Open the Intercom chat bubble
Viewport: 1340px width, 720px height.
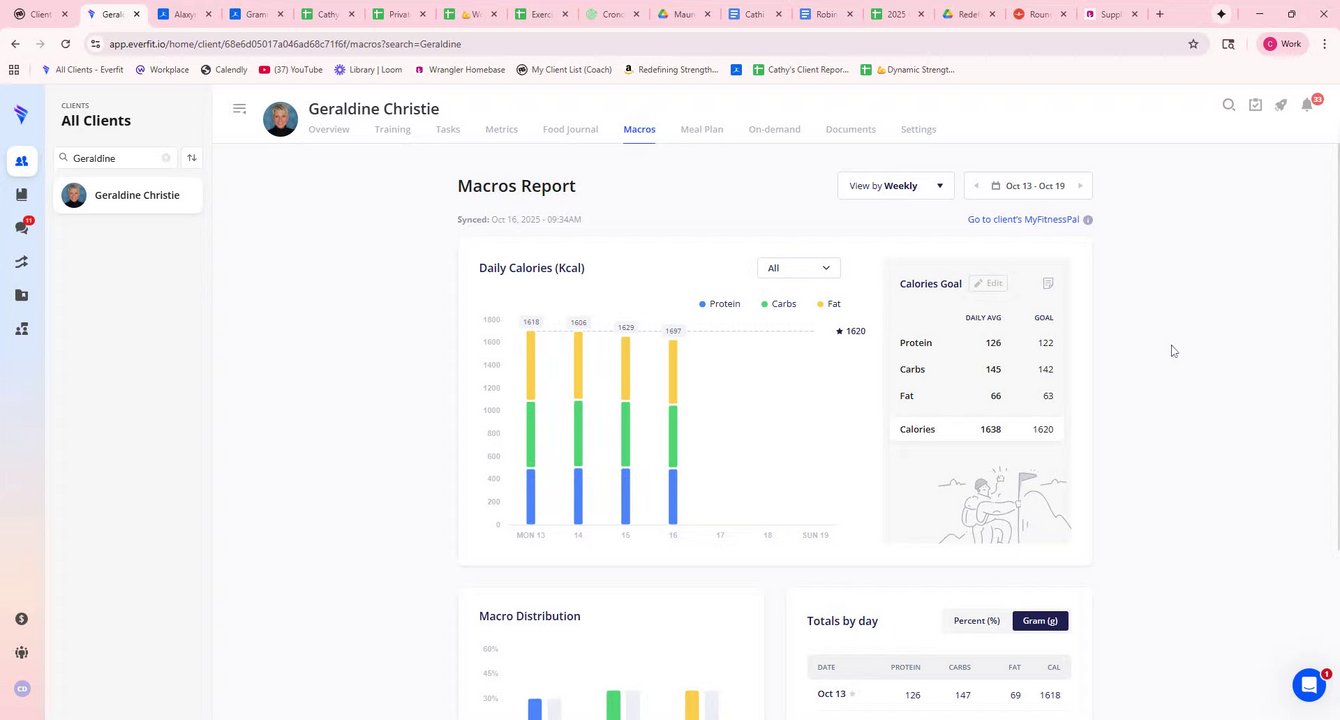point(1309,685)
